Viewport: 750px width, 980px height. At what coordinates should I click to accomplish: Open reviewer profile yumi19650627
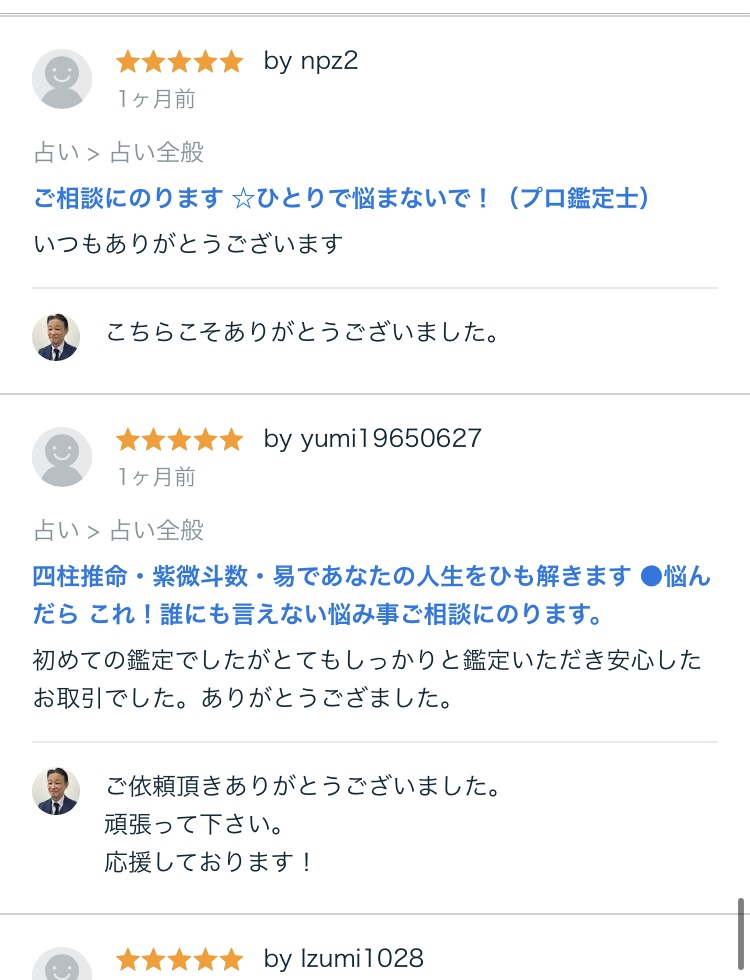coord(373,439)
